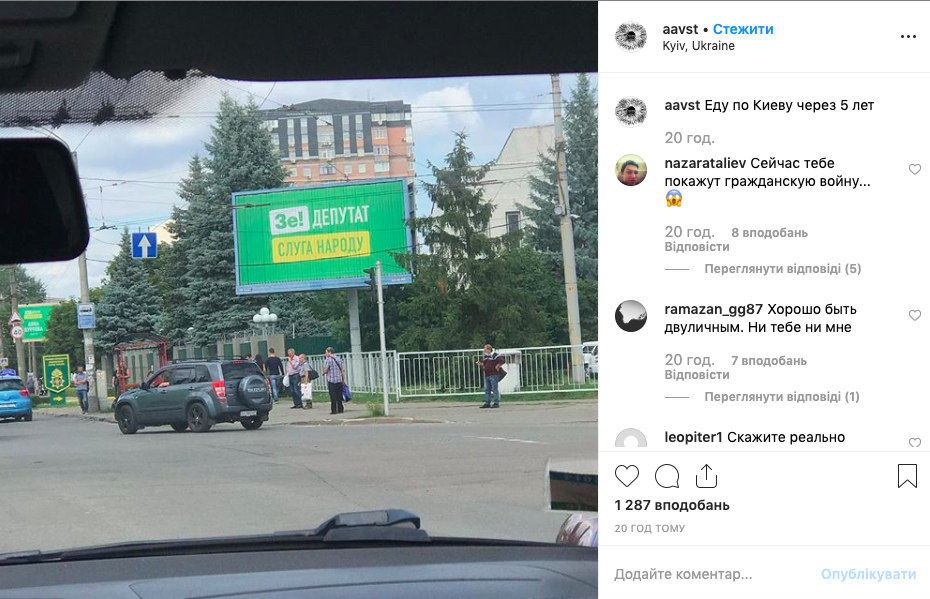
Task: Open nazarataliev's profile avatar
Action: [630, 170]
